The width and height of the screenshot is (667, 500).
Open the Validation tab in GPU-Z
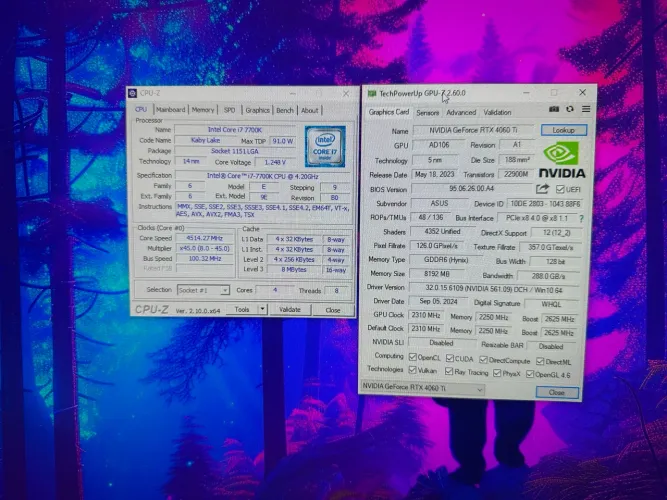pos(497,113)
